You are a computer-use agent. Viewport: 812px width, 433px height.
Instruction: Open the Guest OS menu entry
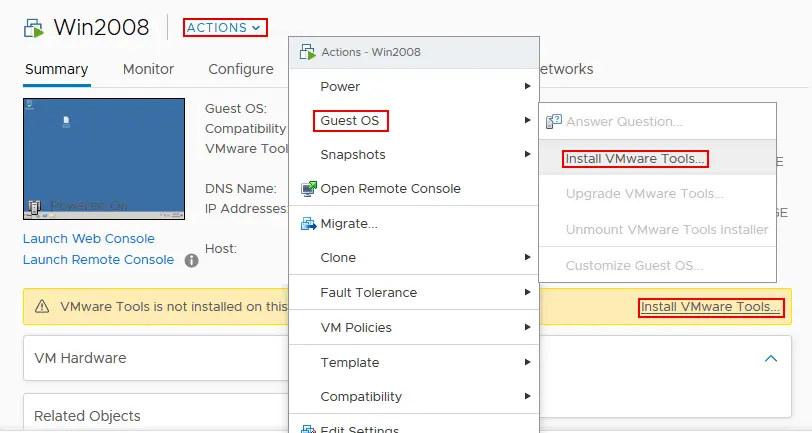[x=414, y=121]
